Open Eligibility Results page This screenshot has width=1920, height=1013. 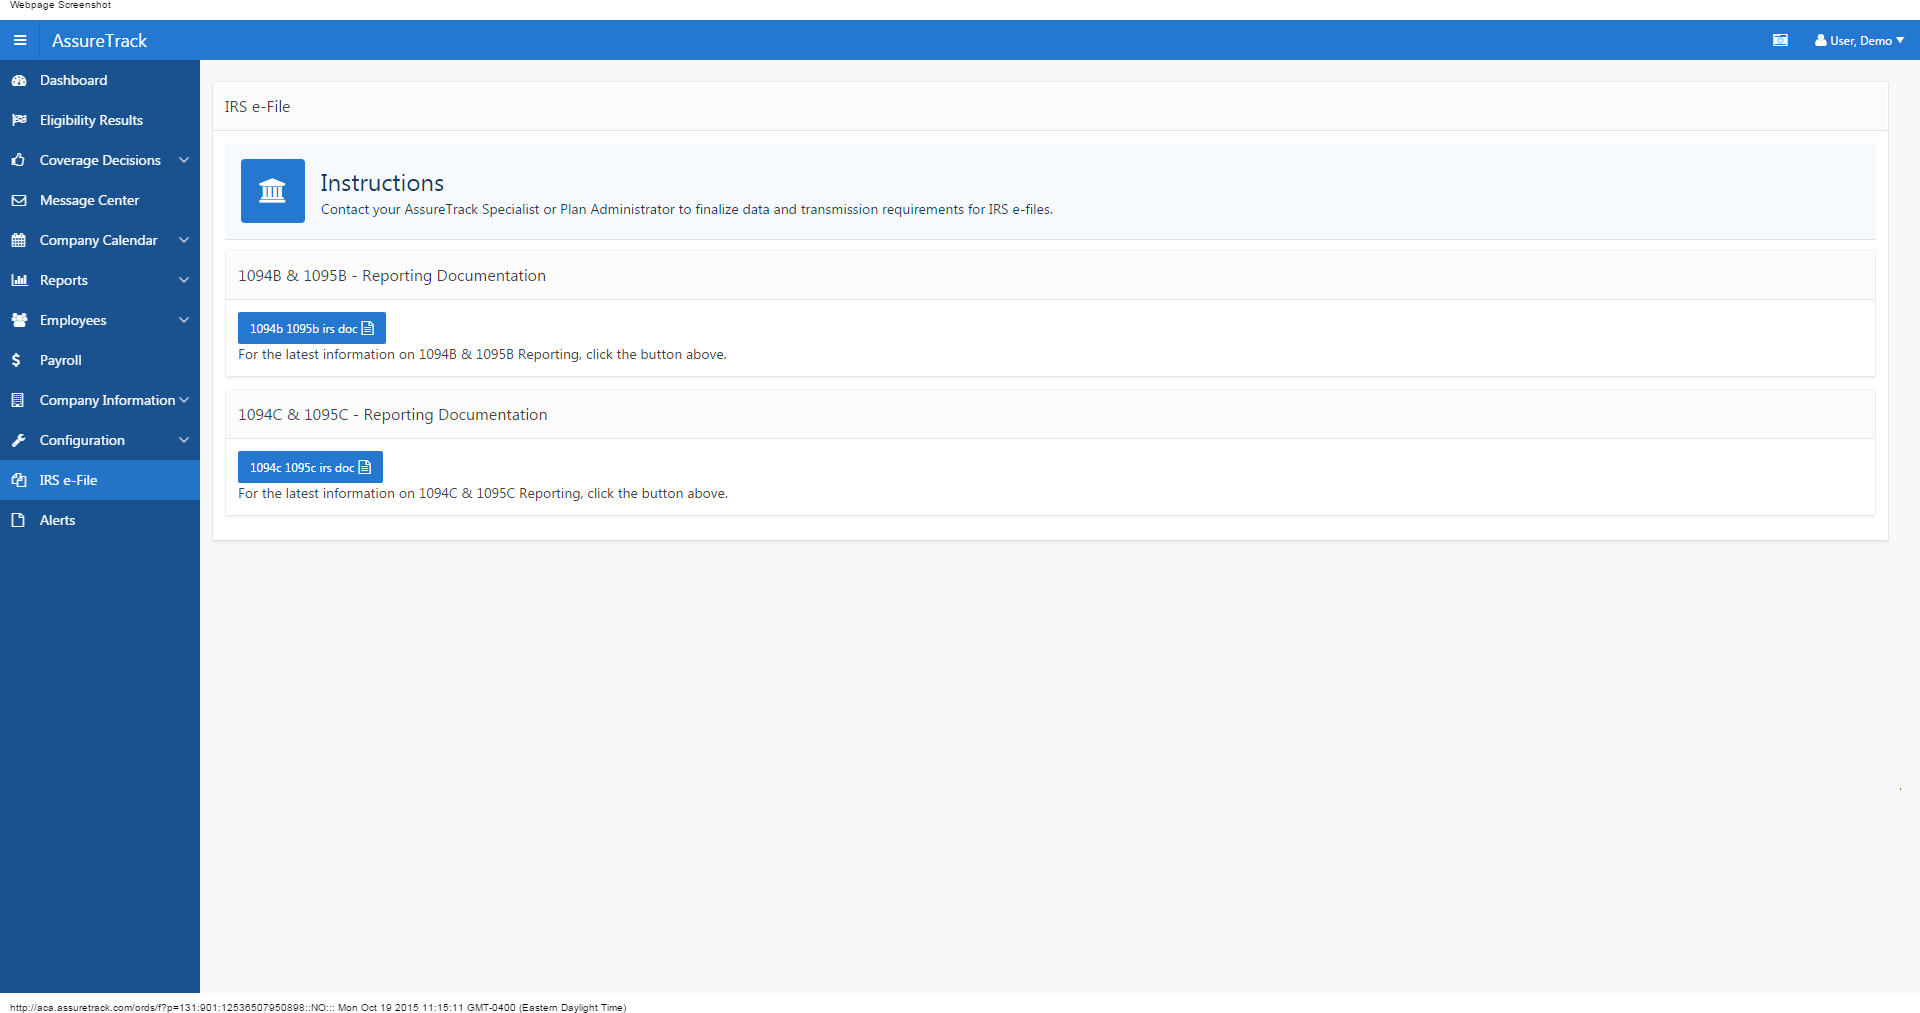coord(100,120)
